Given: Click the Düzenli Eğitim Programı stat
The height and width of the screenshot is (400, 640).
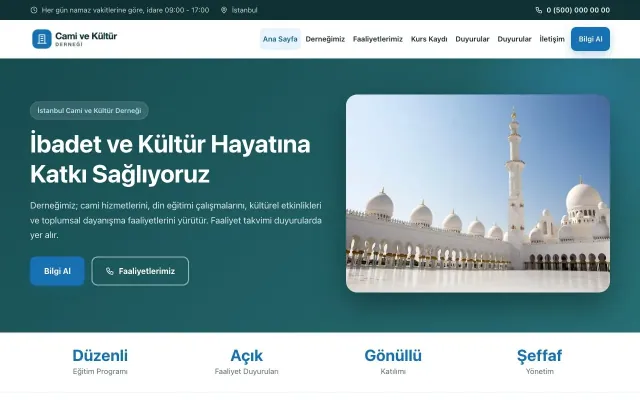Looking at the screenshot, I should coord(100,362).
